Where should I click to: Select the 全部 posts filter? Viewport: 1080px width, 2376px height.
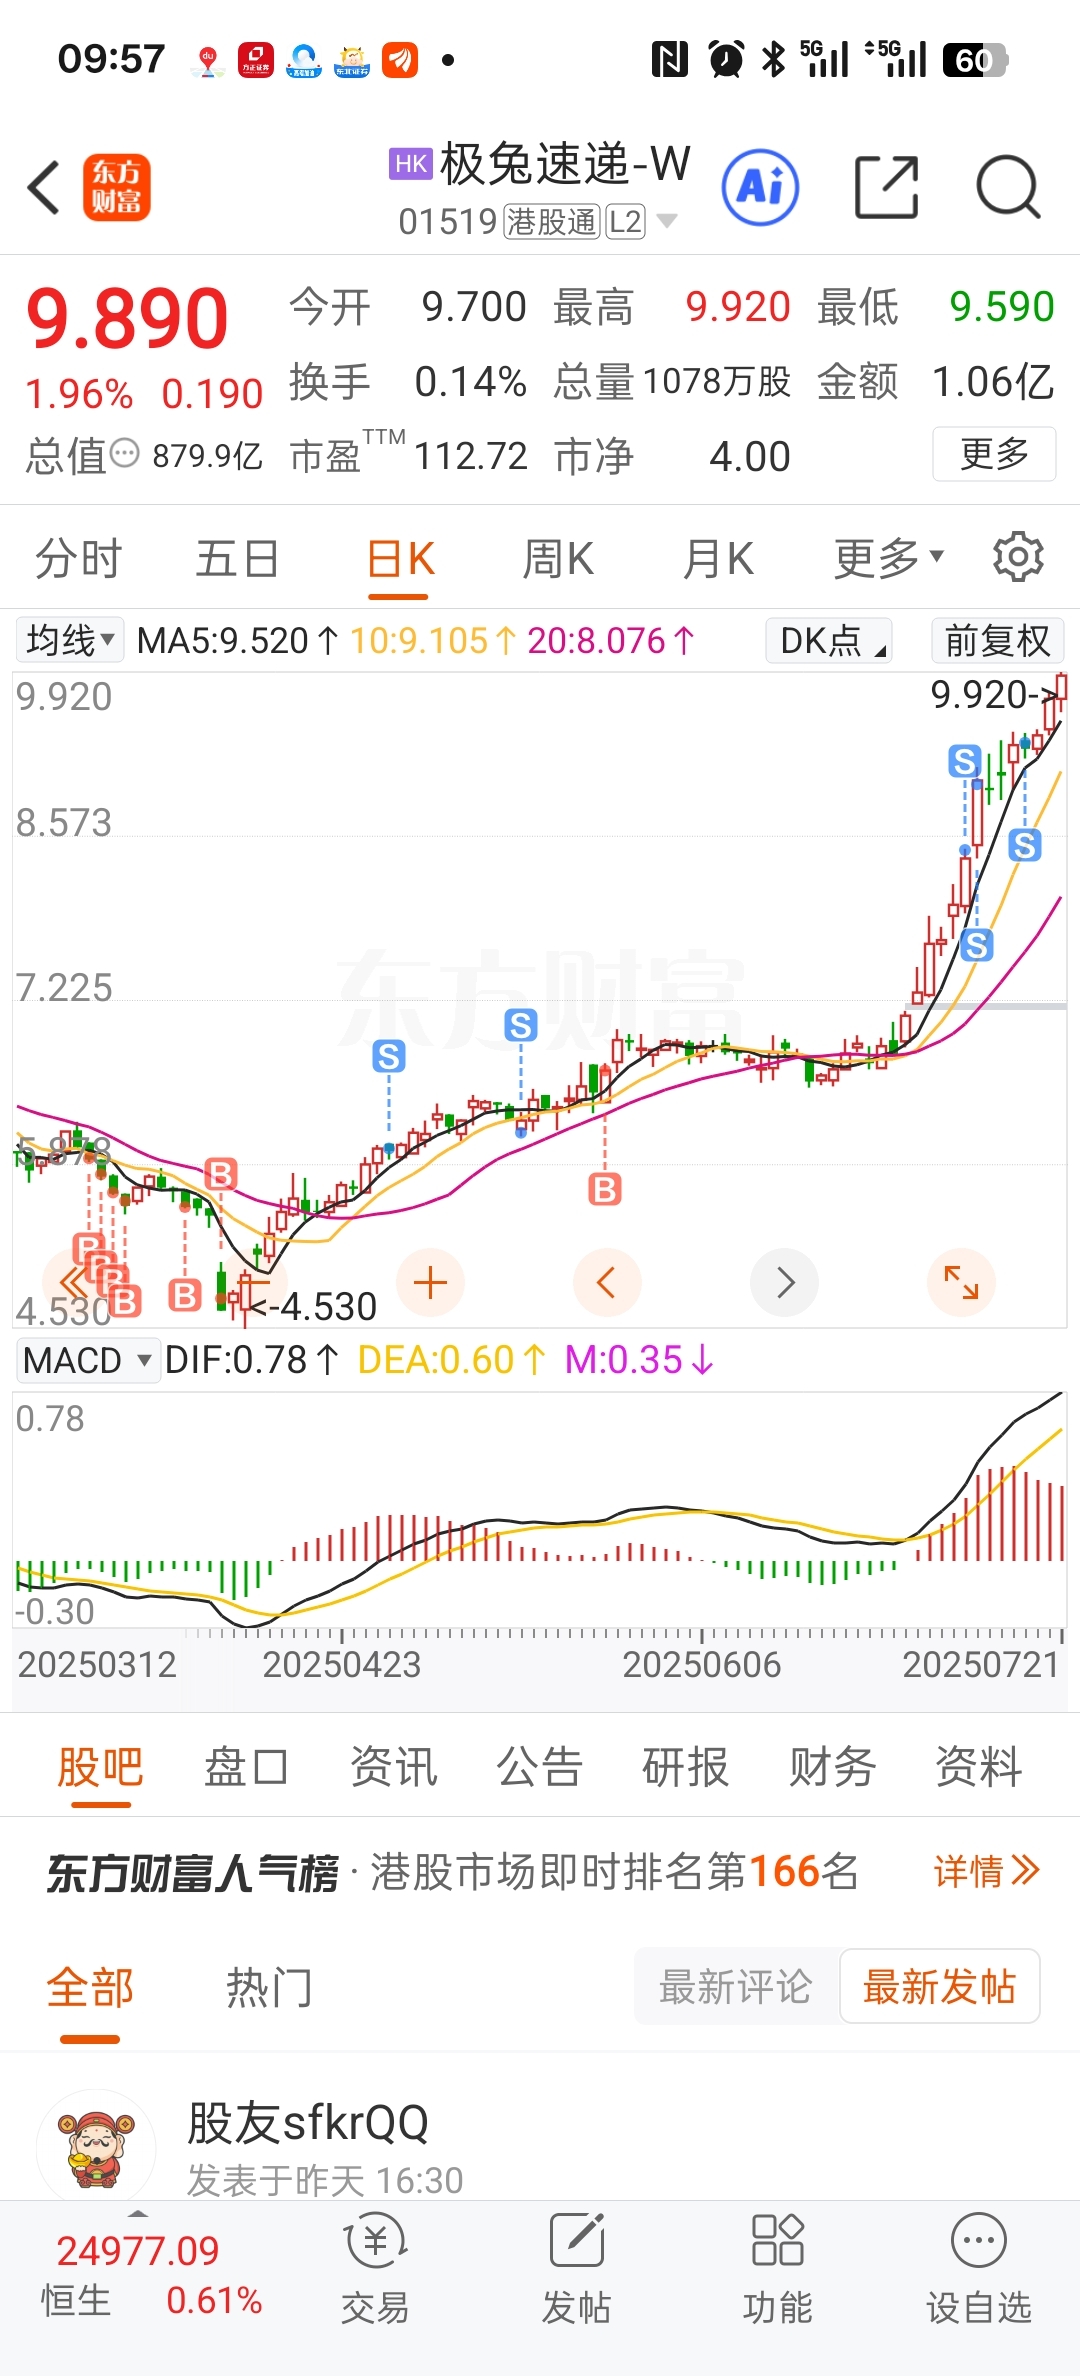[90, 1988]
